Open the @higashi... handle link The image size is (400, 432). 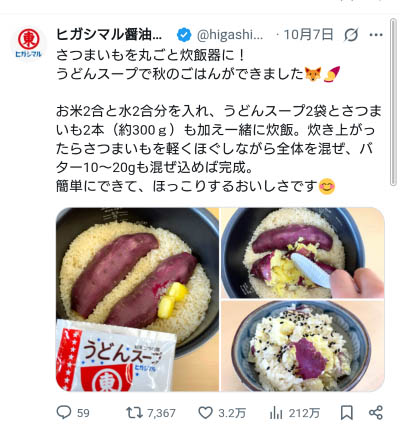[x=230, y=35]
